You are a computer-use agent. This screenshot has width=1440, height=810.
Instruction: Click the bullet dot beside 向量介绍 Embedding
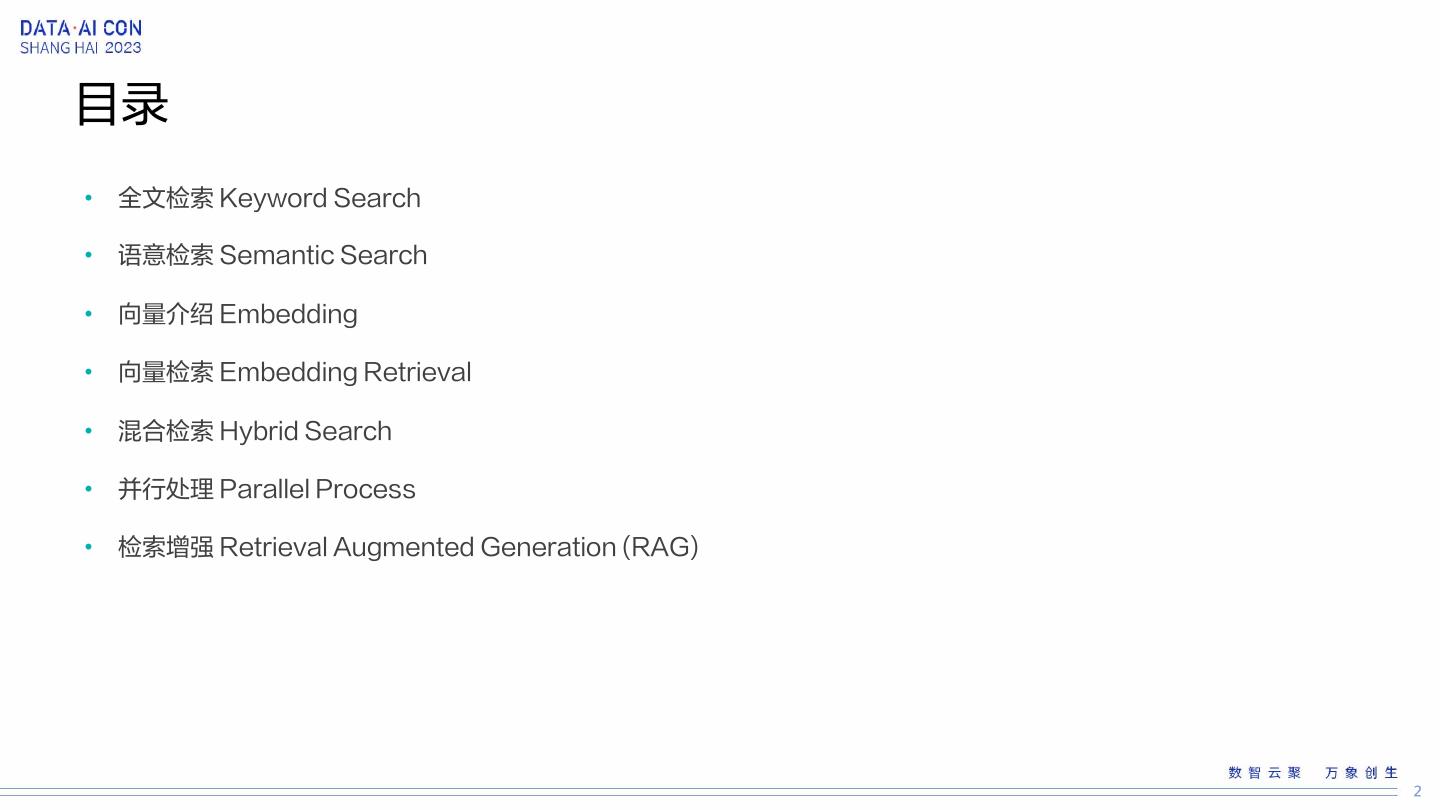[89, 314]
